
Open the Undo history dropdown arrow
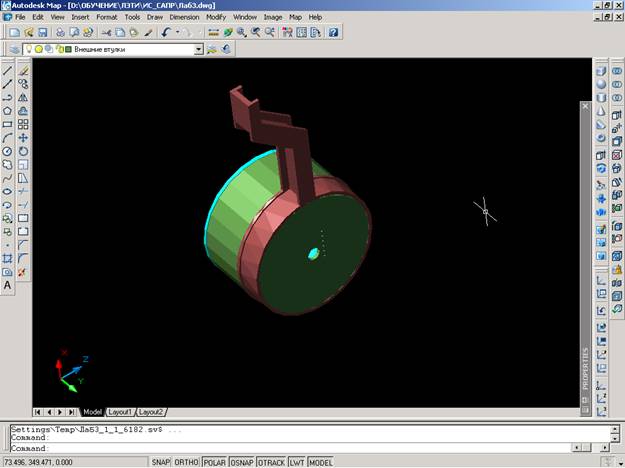pyautogui.click(x=178, y=32)
